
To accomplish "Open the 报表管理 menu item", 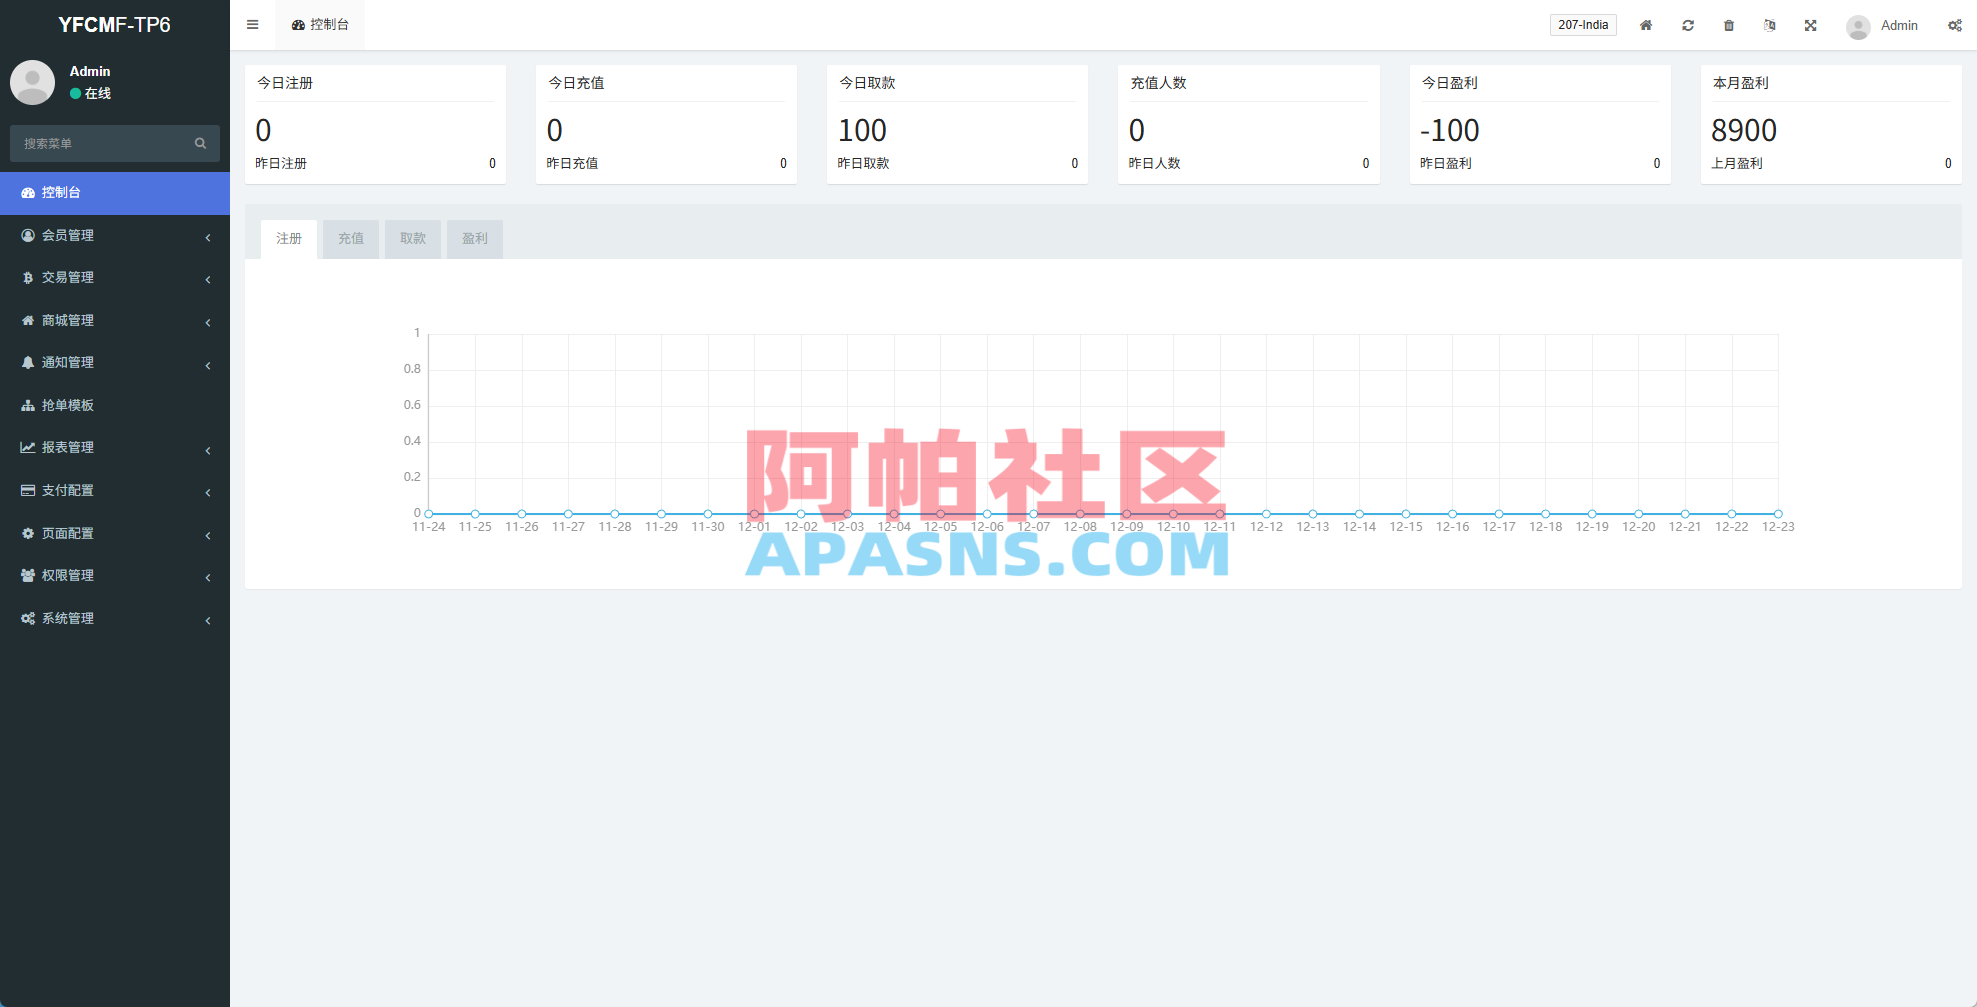I will click(115, 448).
